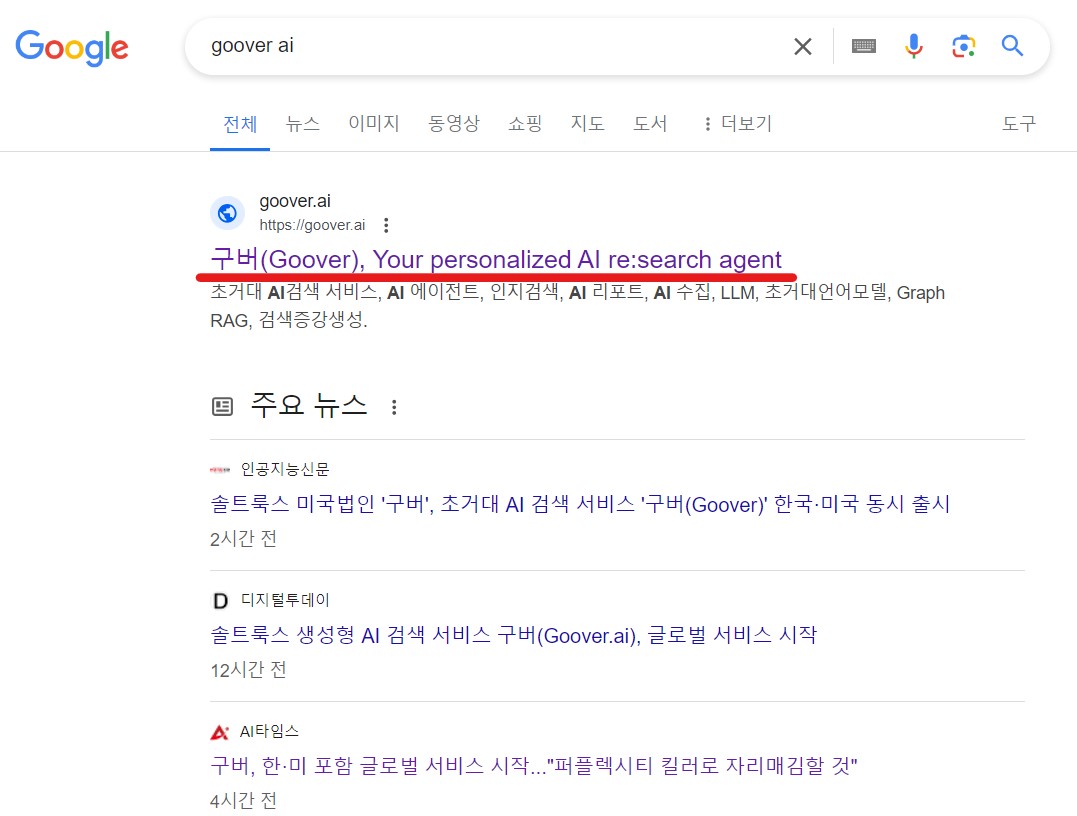Open 구버(Goover), Your personalized AI re:search agent result

[496, 260]
